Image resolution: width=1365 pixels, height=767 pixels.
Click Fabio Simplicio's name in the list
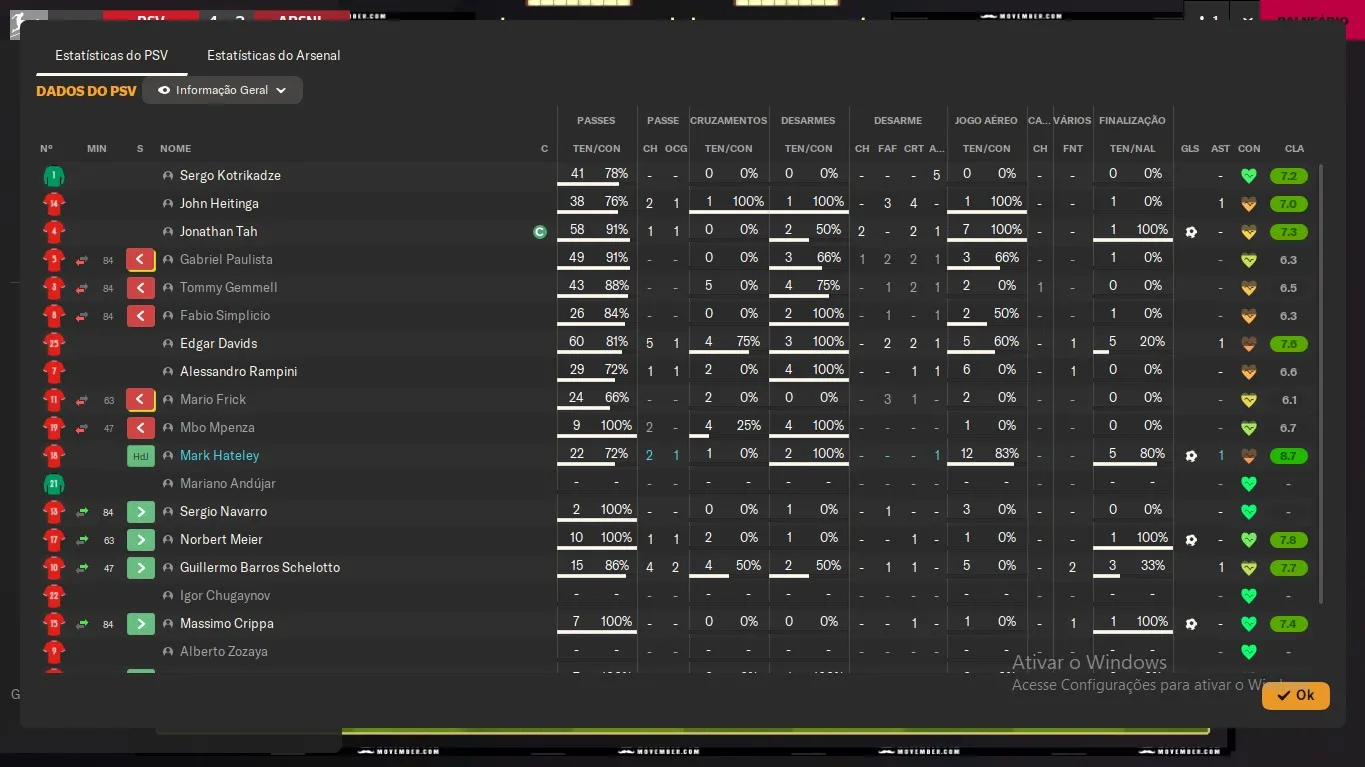coord(225,316)
